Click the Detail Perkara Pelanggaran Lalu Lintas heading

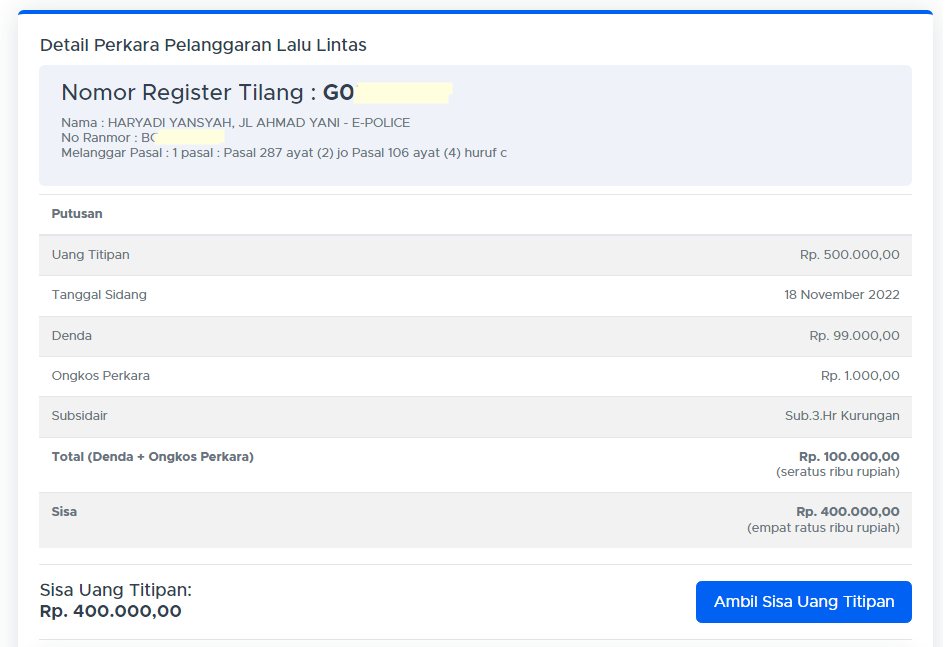pyautogui.click(x=203, y=45)
